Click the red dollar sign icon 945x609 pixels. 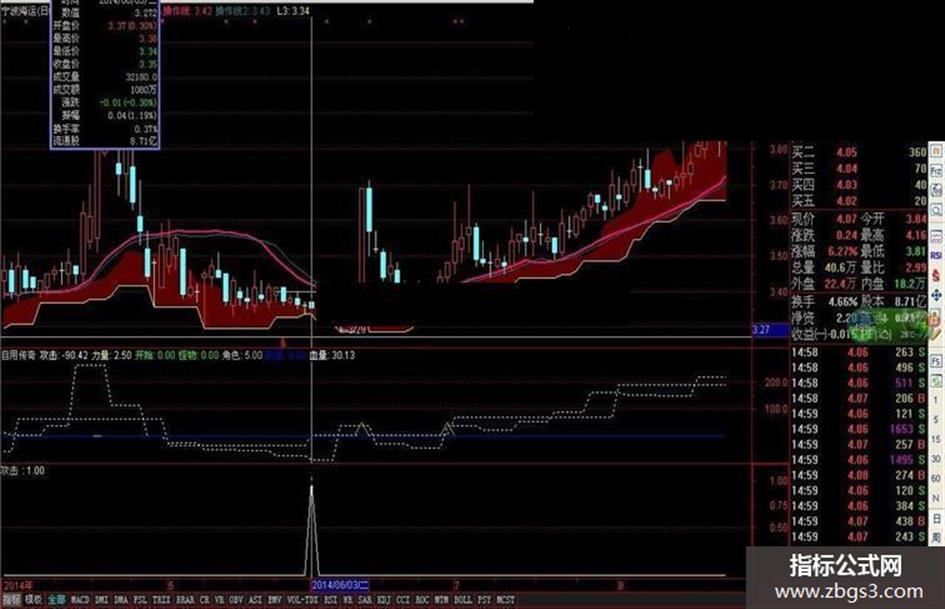click(936, 276)
